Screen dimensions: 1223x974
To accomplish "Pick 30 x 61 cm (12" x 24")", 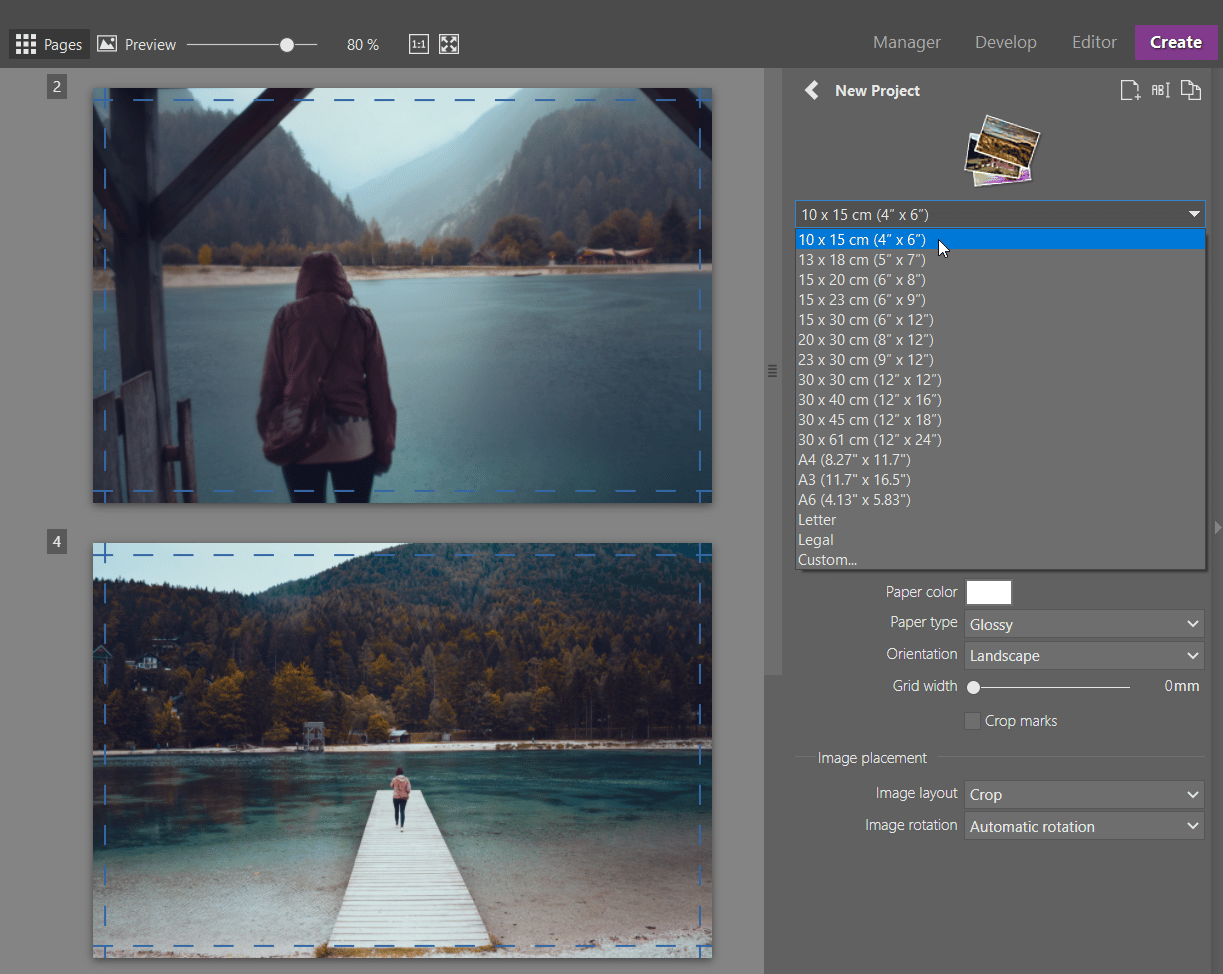I will click(x=1000, y=440).
